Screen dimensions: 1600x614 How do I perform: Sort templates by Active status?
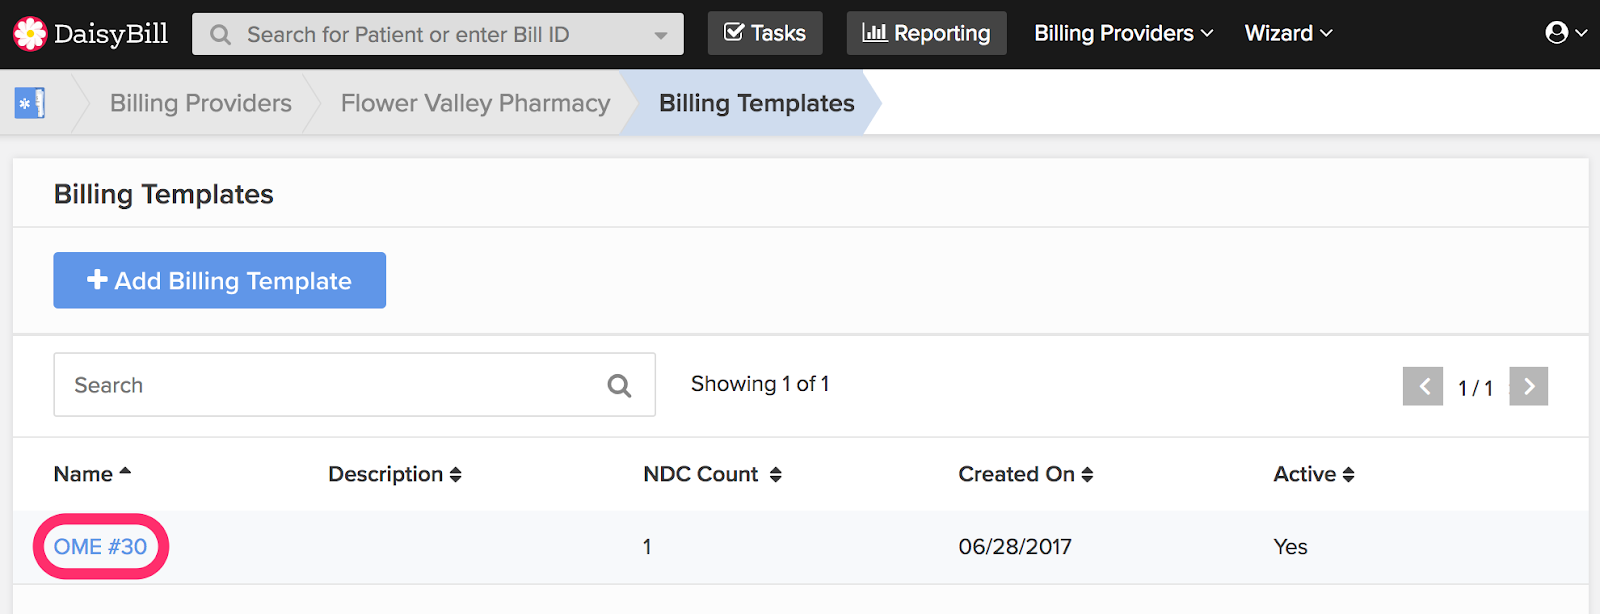click(x=1348, y=475)
